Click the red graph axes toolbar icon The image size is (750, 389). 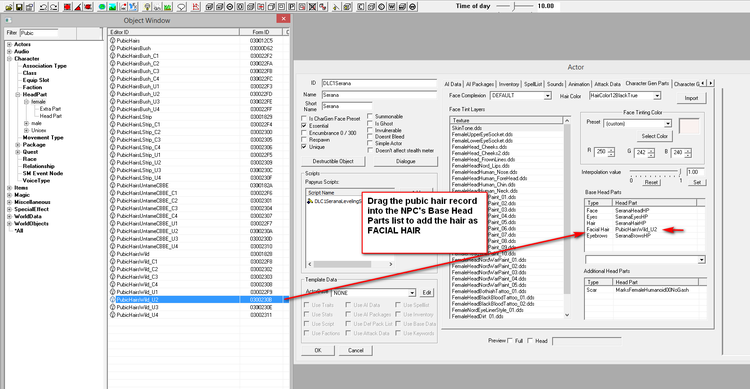196,7
